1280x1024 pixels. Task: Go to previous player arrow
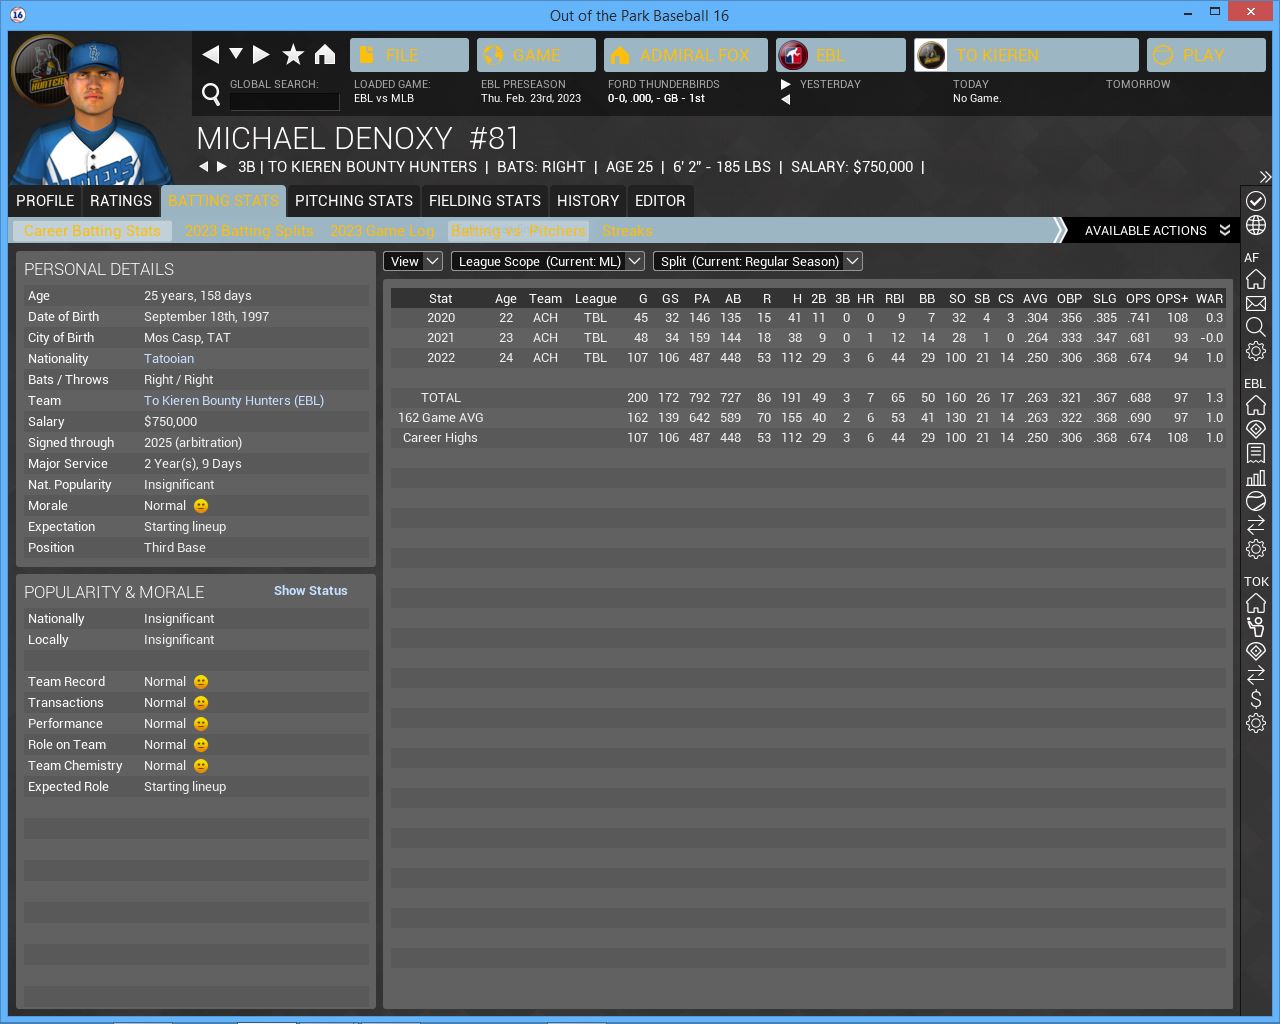204,167
